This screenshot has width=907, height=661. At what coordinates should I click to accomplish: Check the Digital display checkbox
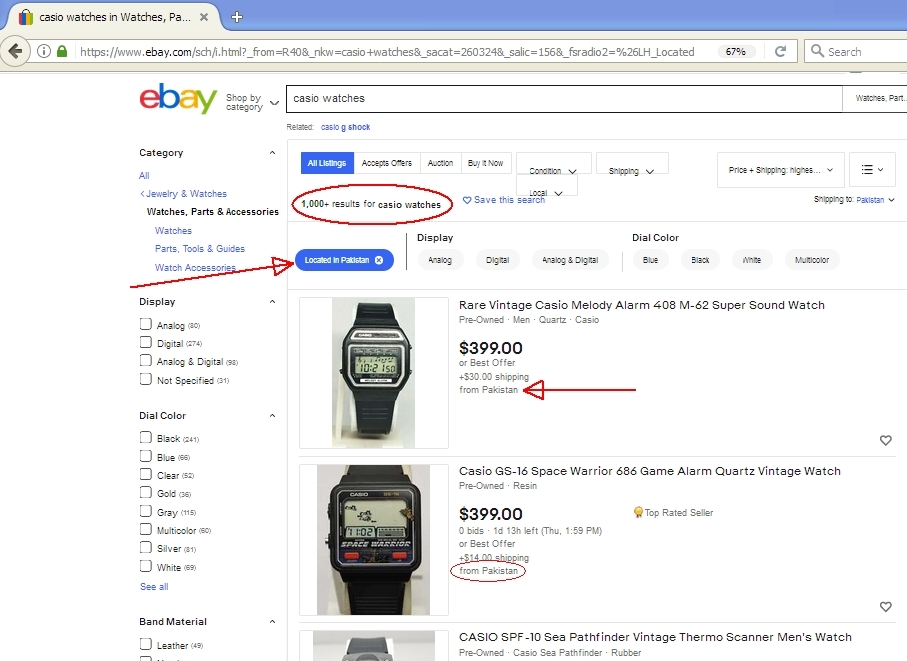pyautogui.click(x=146, y=342)
